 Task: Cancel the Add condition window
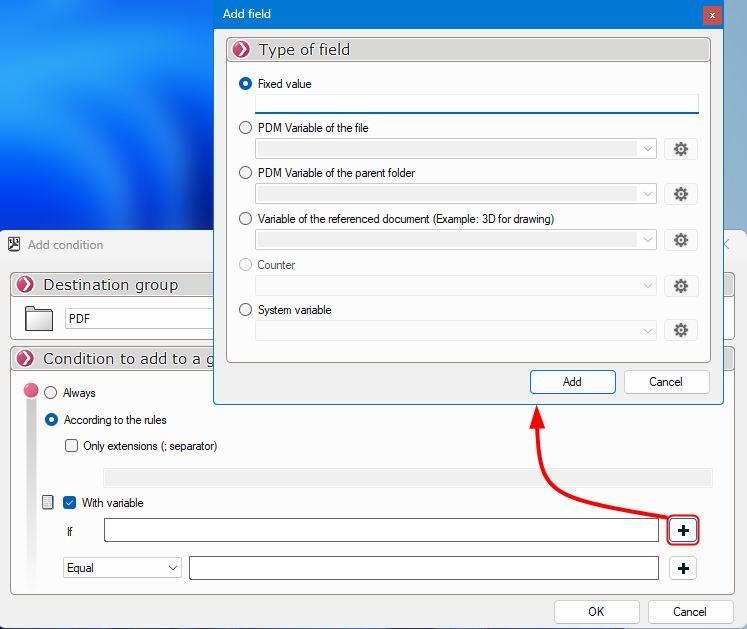pos(690,611)
